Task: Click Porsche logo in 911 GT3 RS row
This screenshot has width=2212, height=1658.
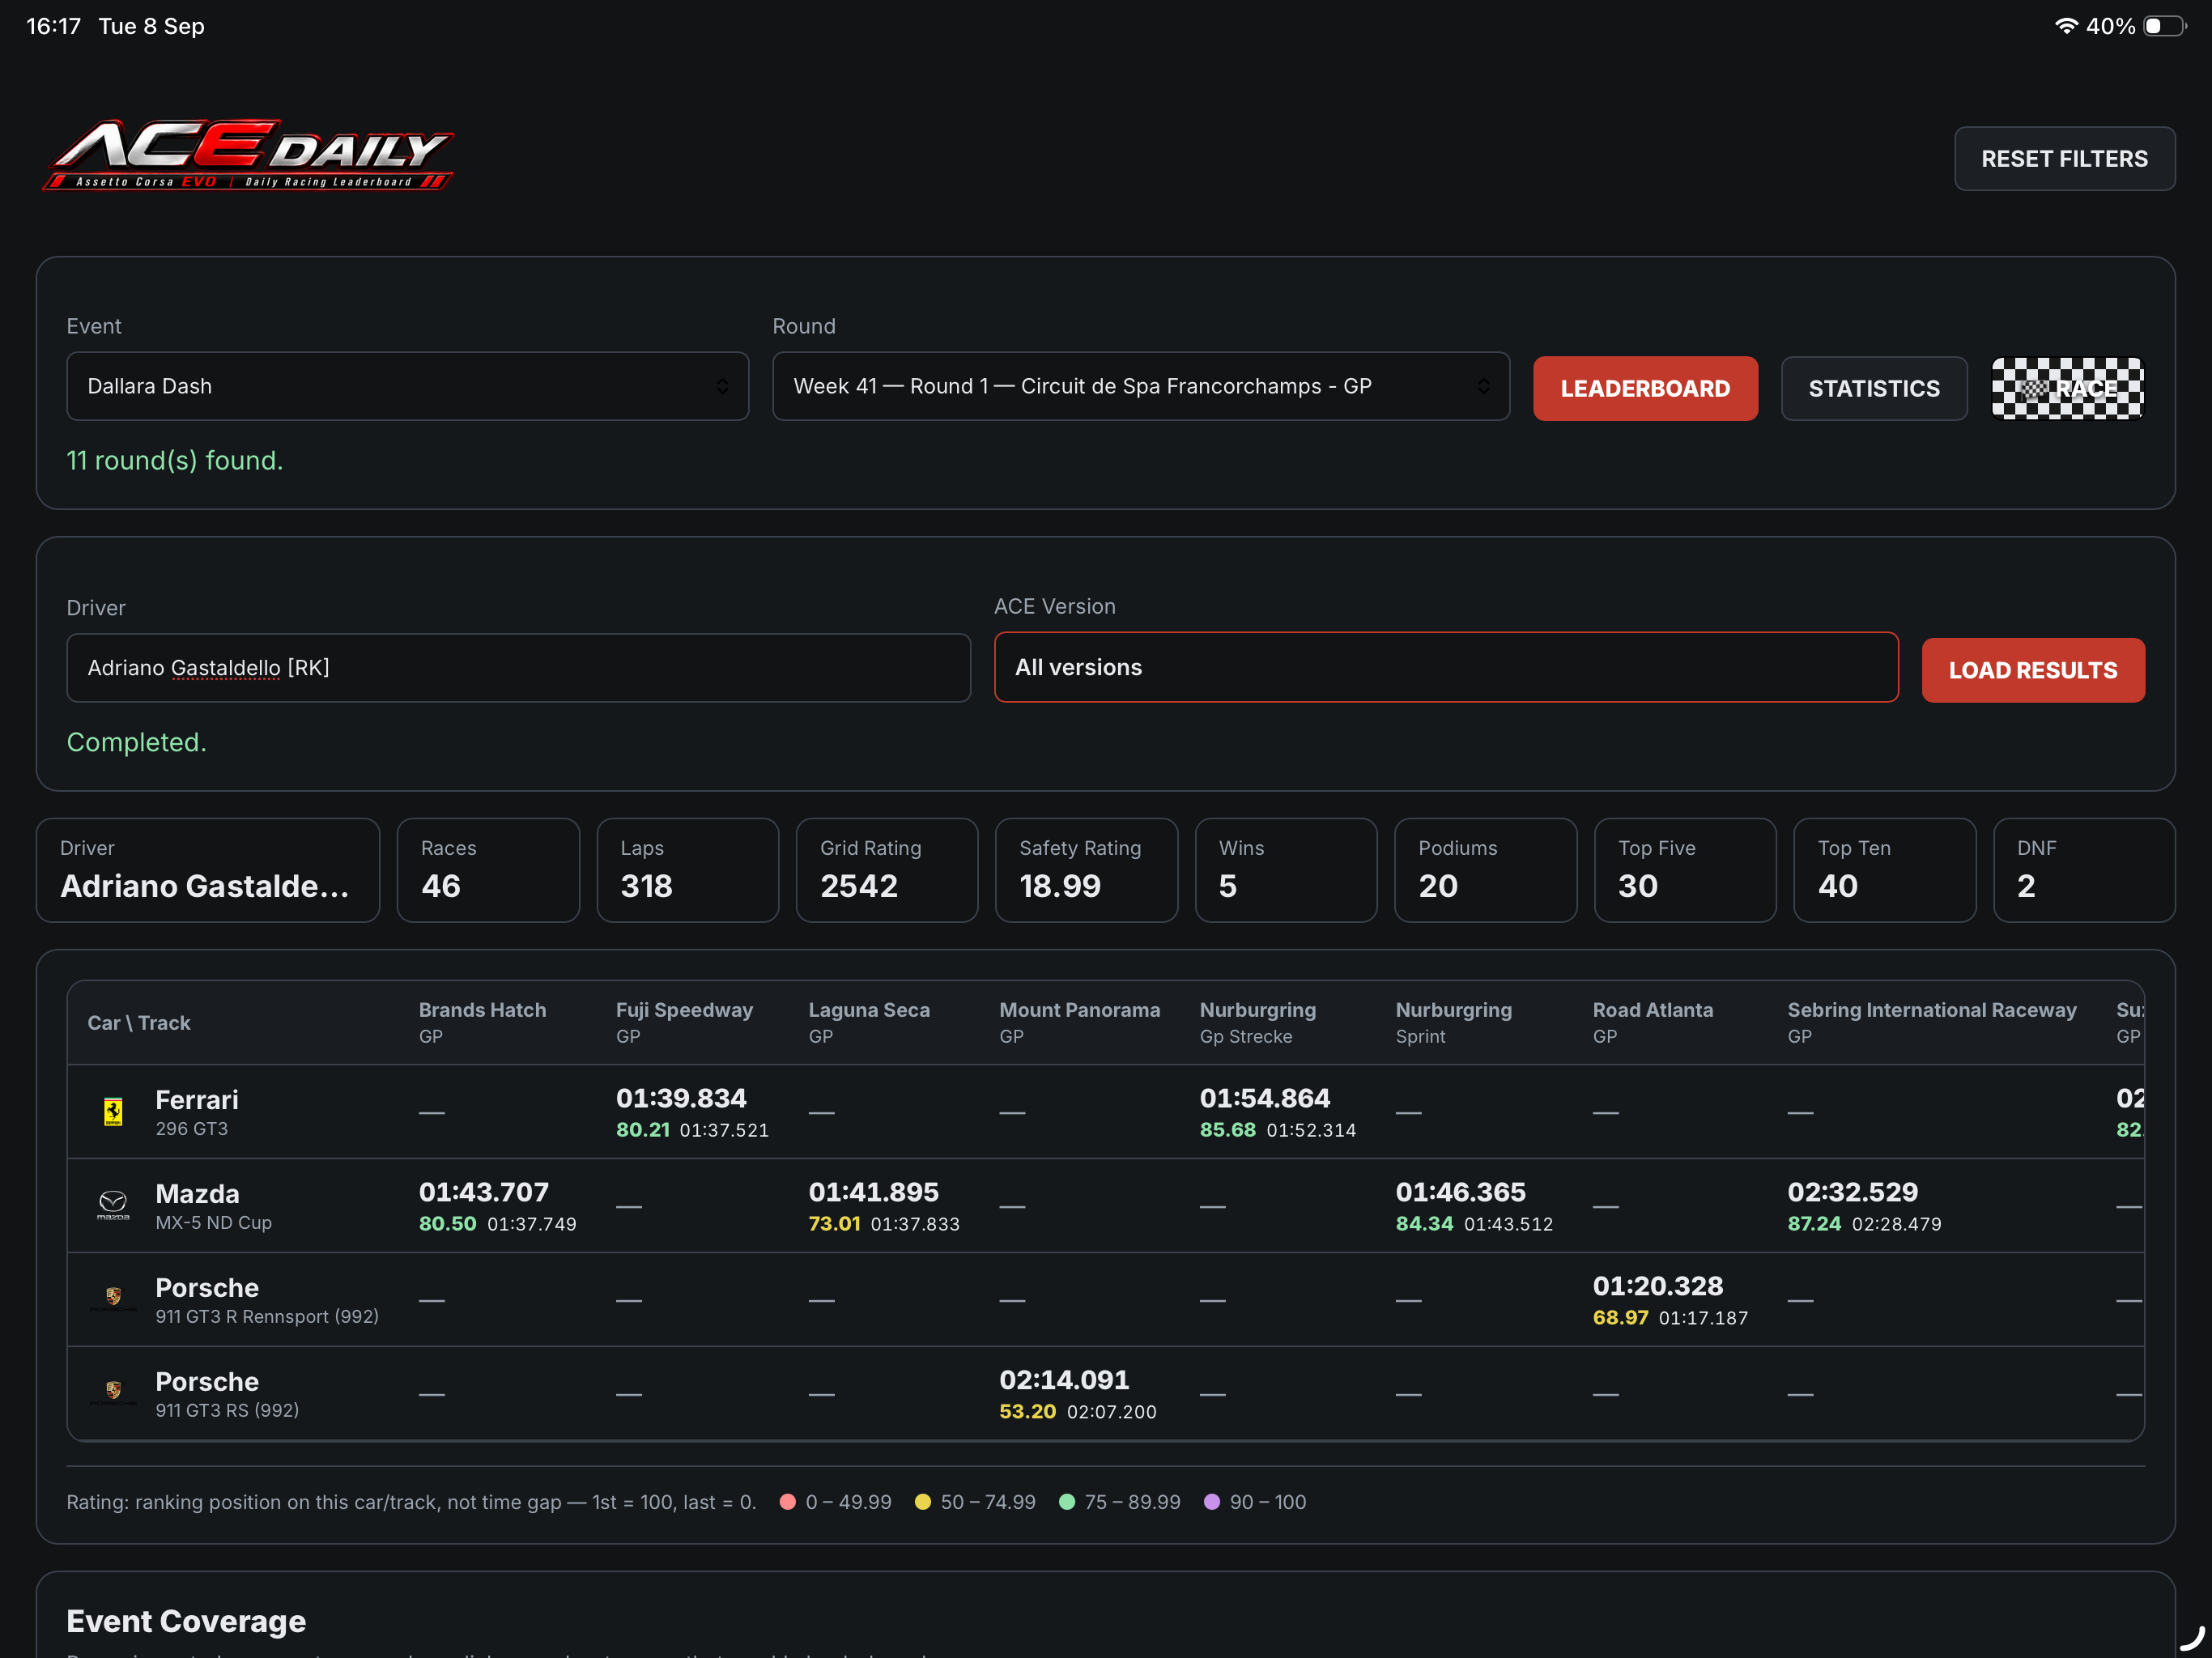Action: click(x=113, y=1392)
